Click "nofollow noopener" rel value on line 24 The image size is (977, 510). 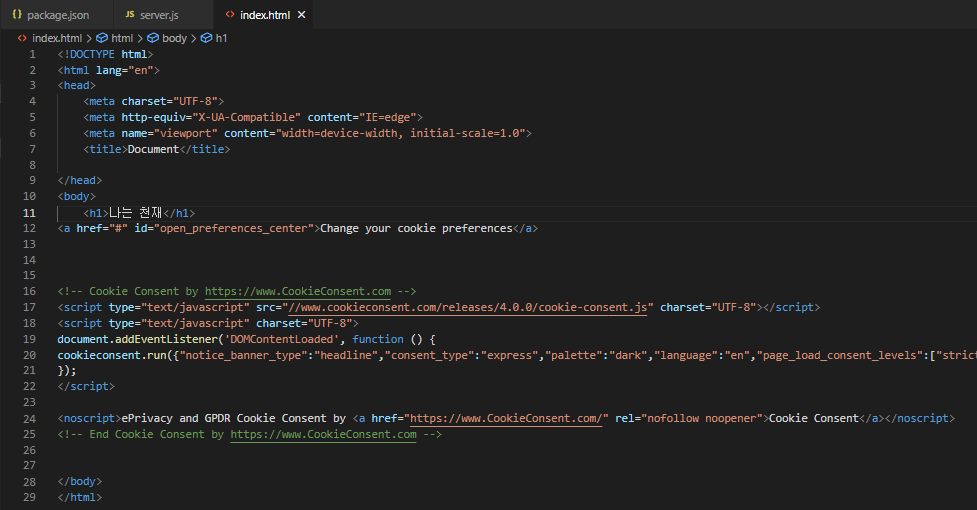click(702, 418)
